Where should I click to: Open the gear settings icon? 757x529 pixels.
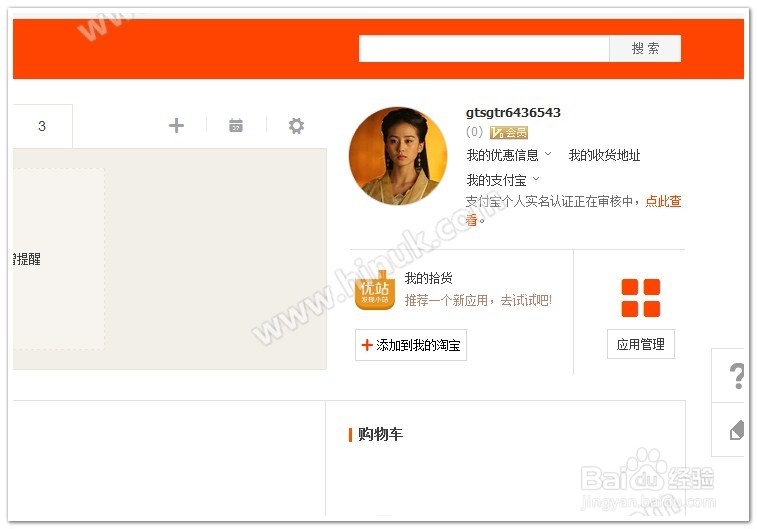pos(296,125)
